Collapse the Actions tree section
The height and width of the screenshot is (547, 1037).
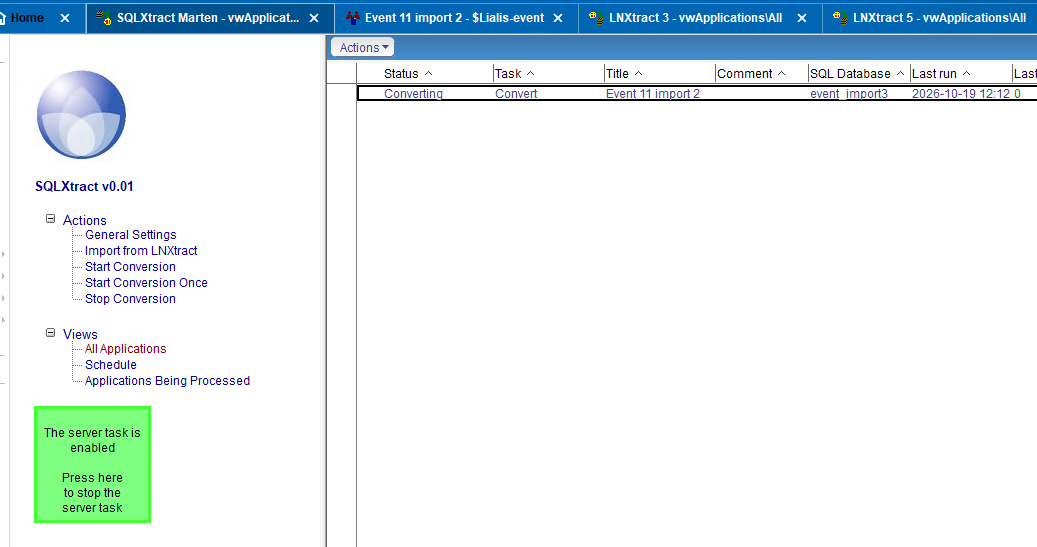click(50, 219)
